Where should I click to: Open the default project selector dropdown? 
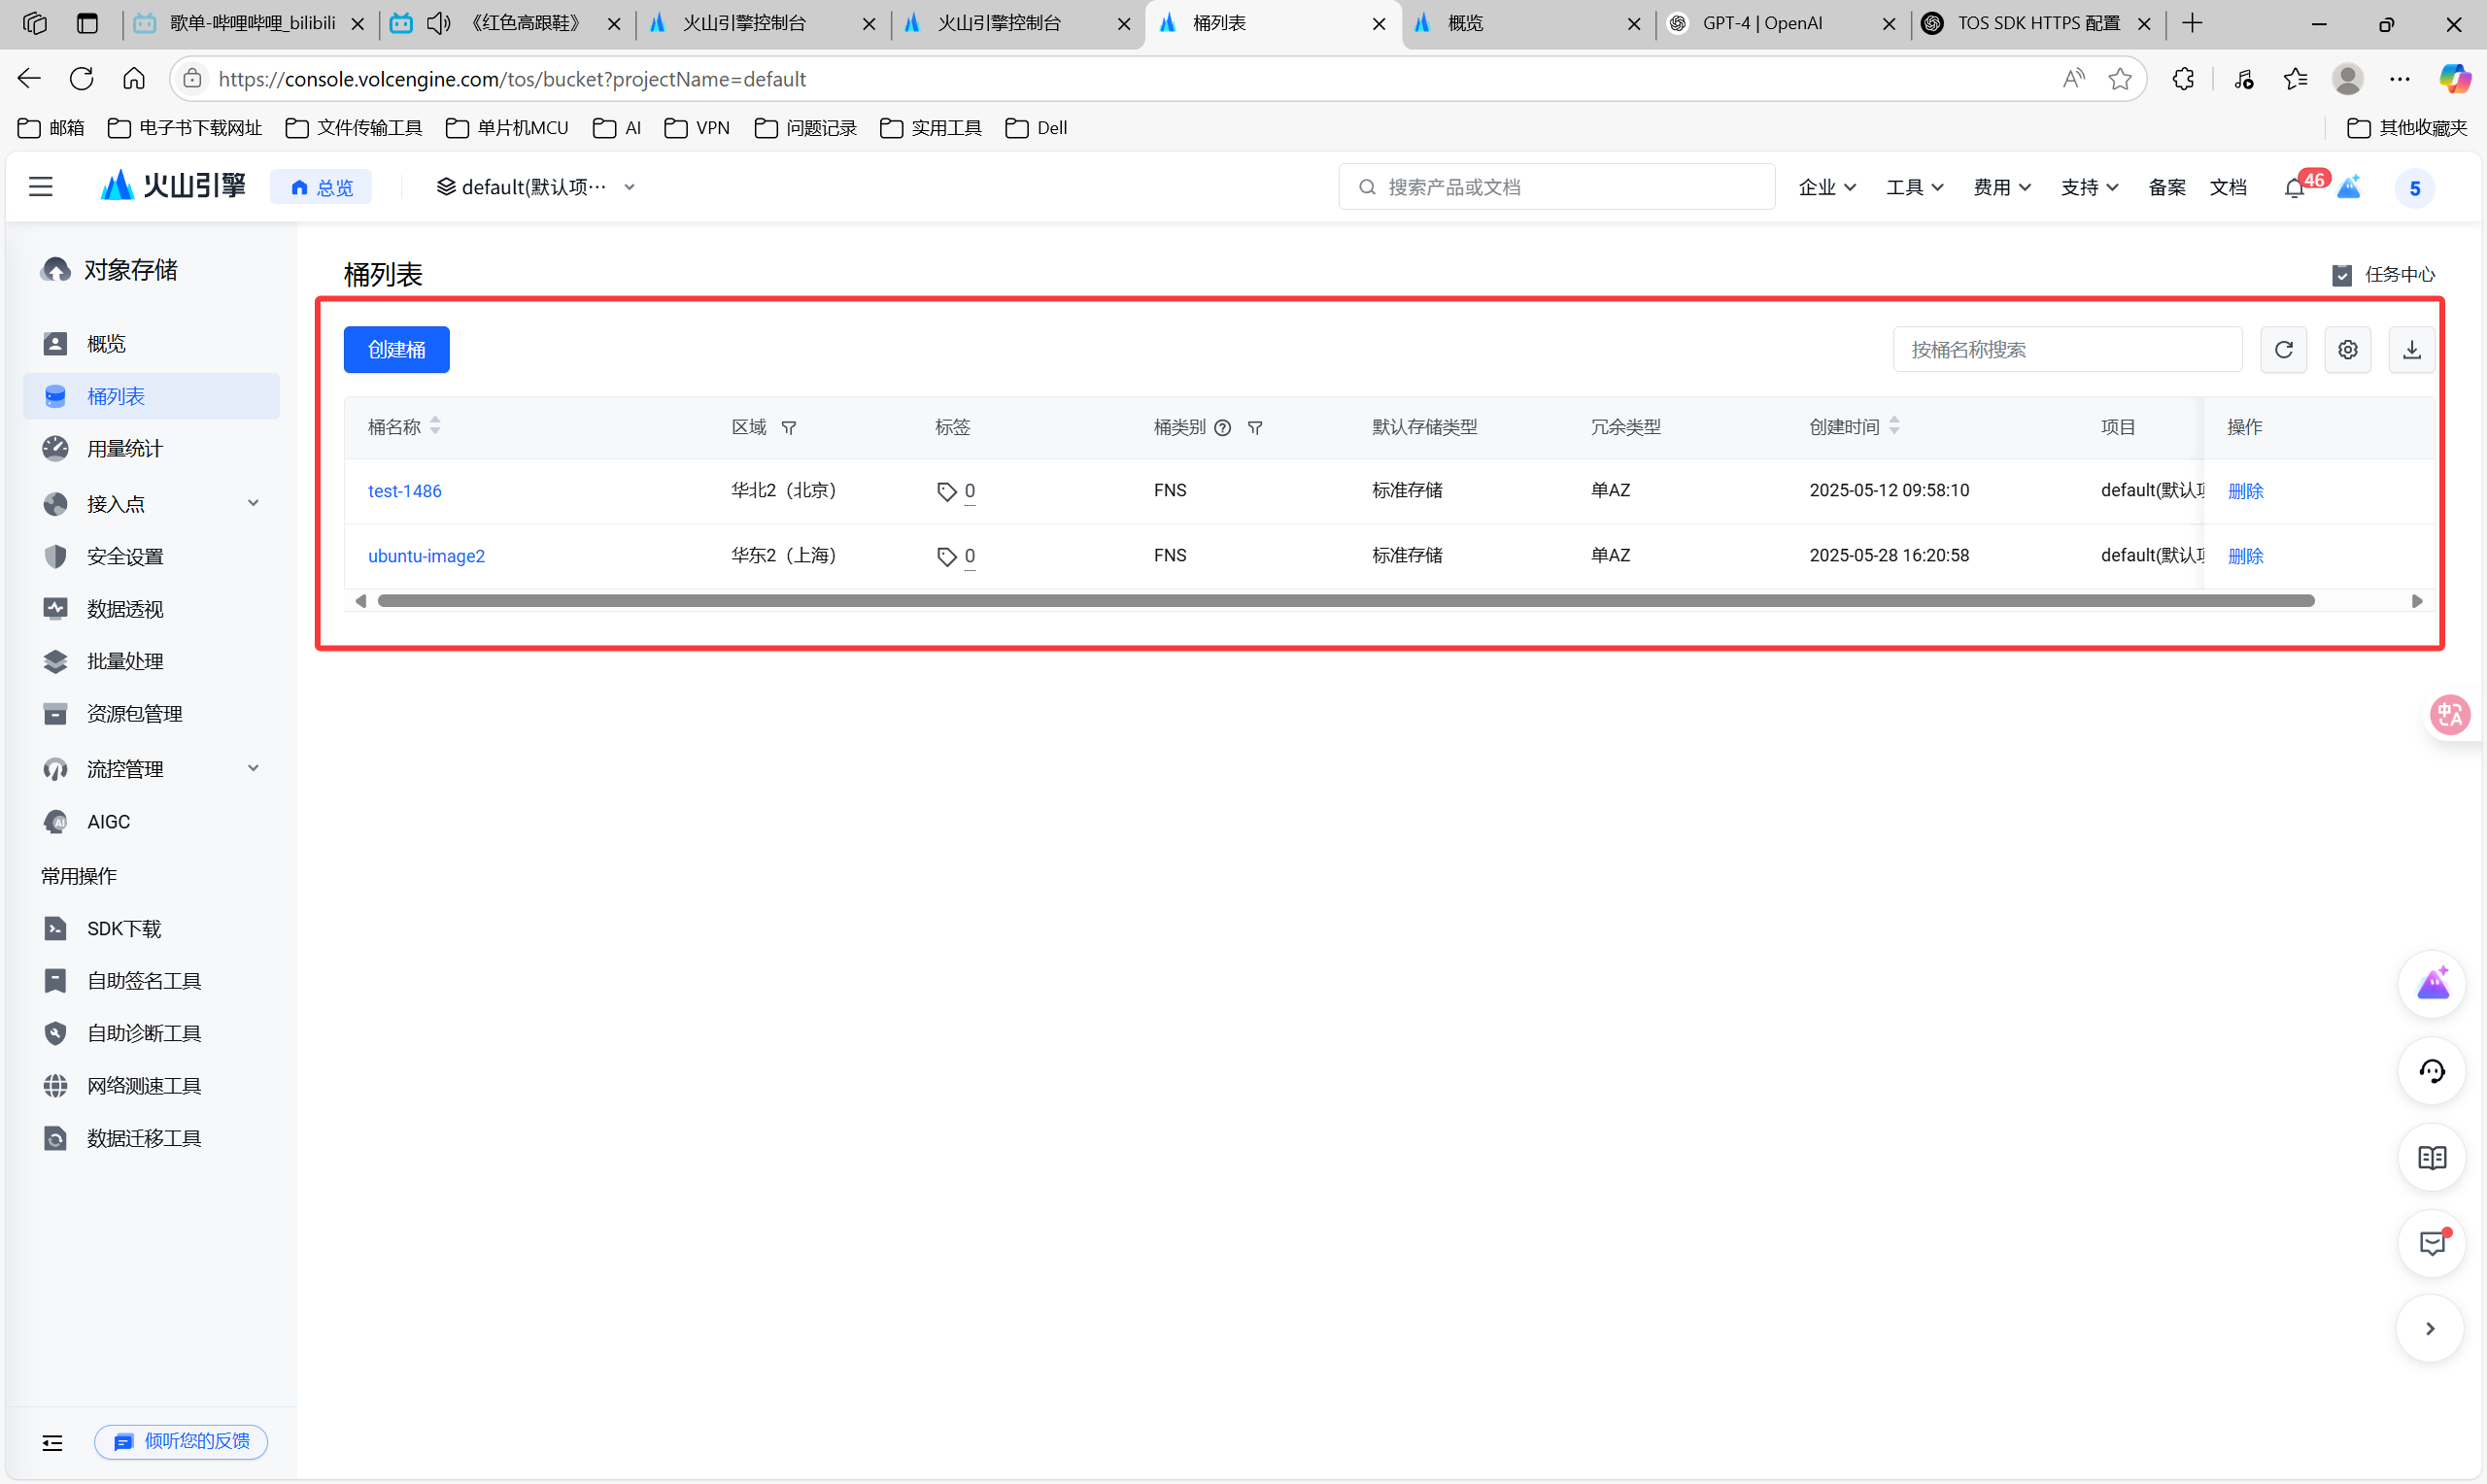click(x=535, y=187)
